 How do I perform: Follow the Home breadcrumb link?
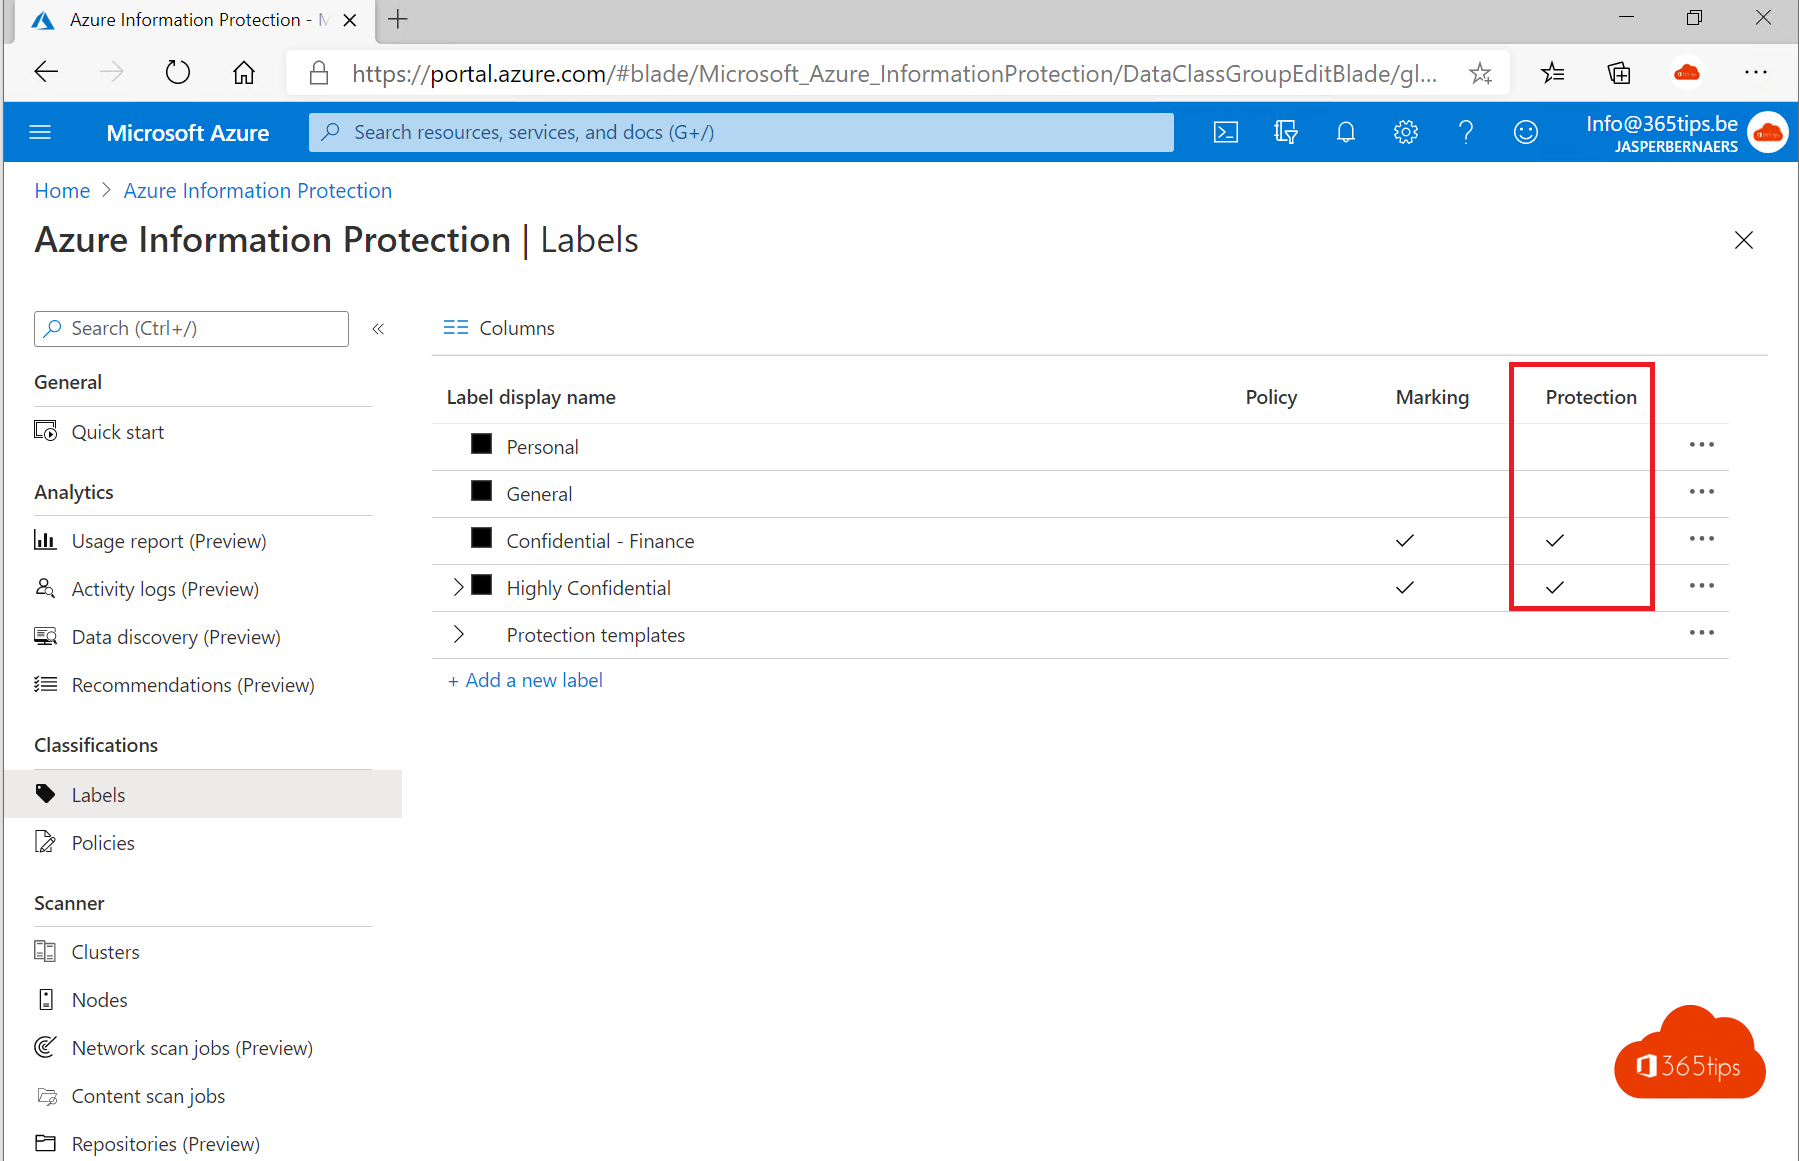[x=62, y=191]
